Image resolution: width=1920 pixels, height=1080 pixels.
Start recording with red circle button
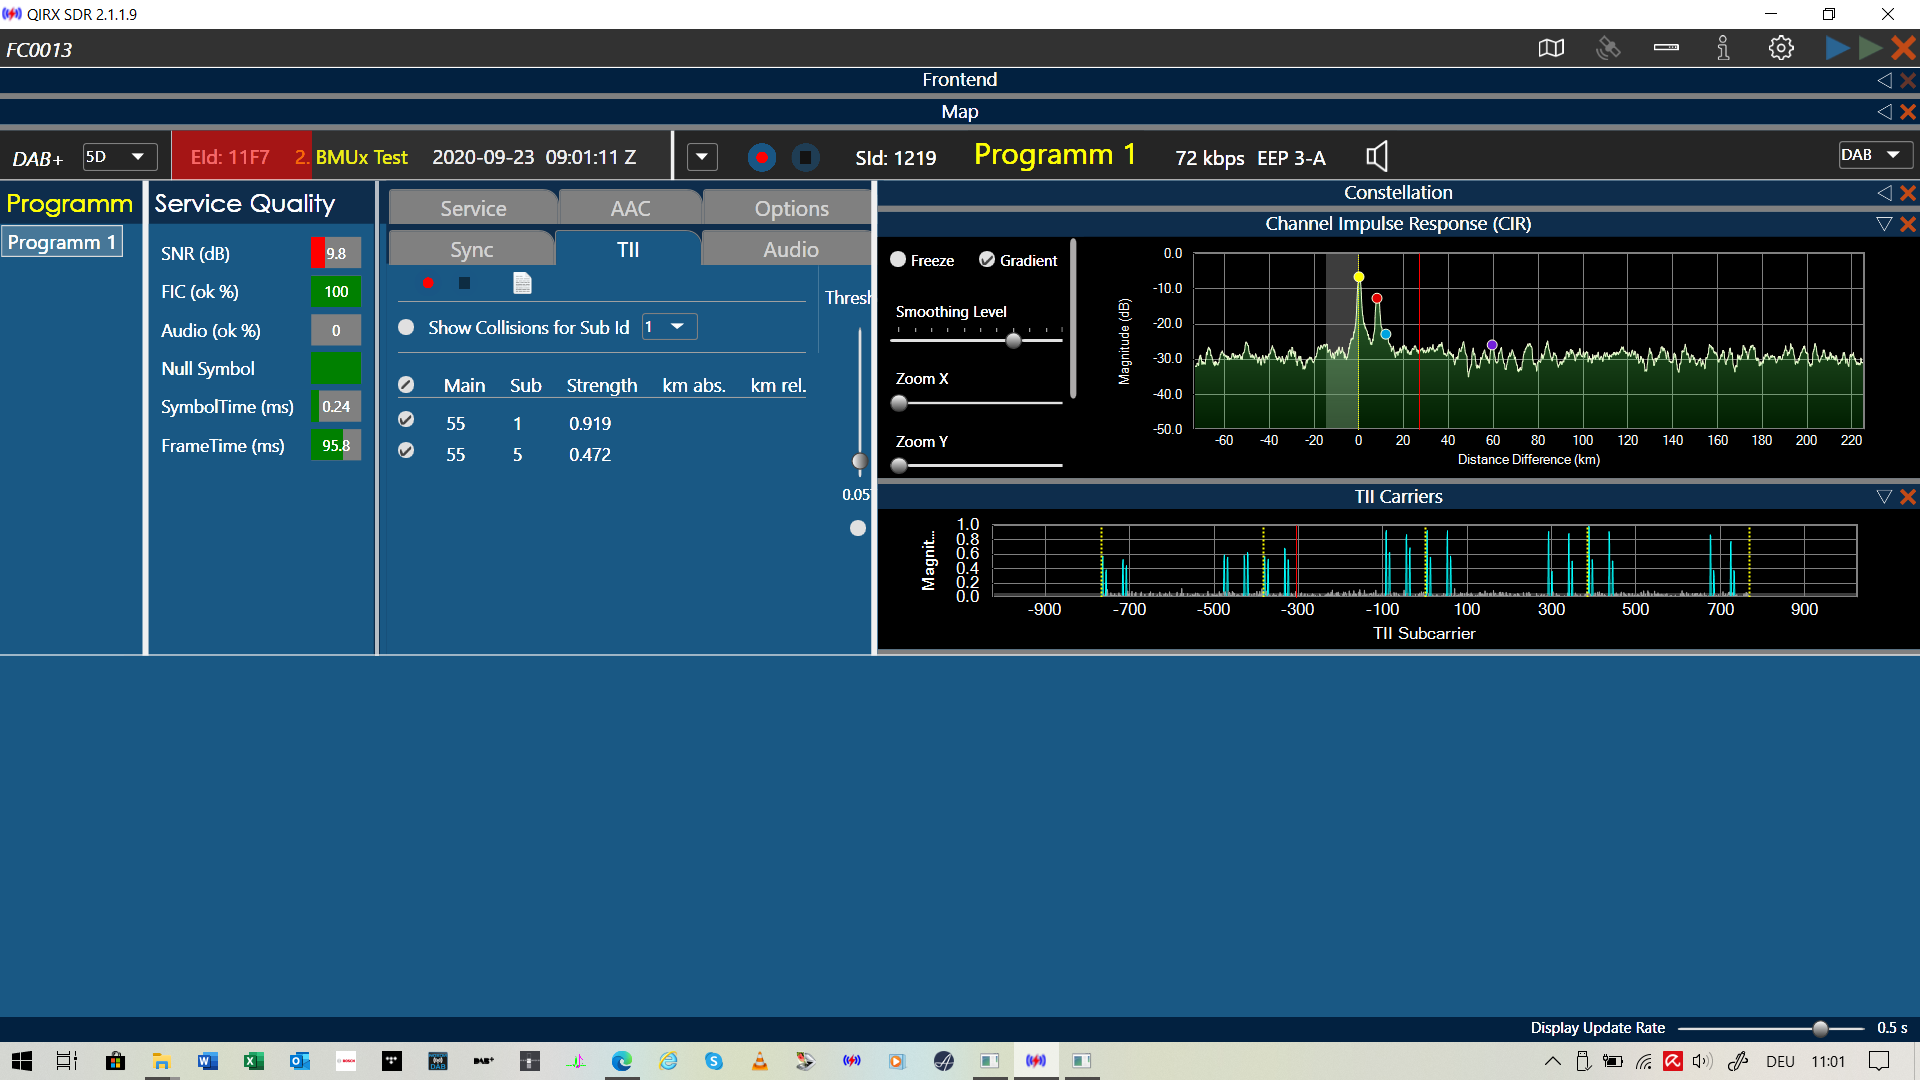(x=762, y=157)
